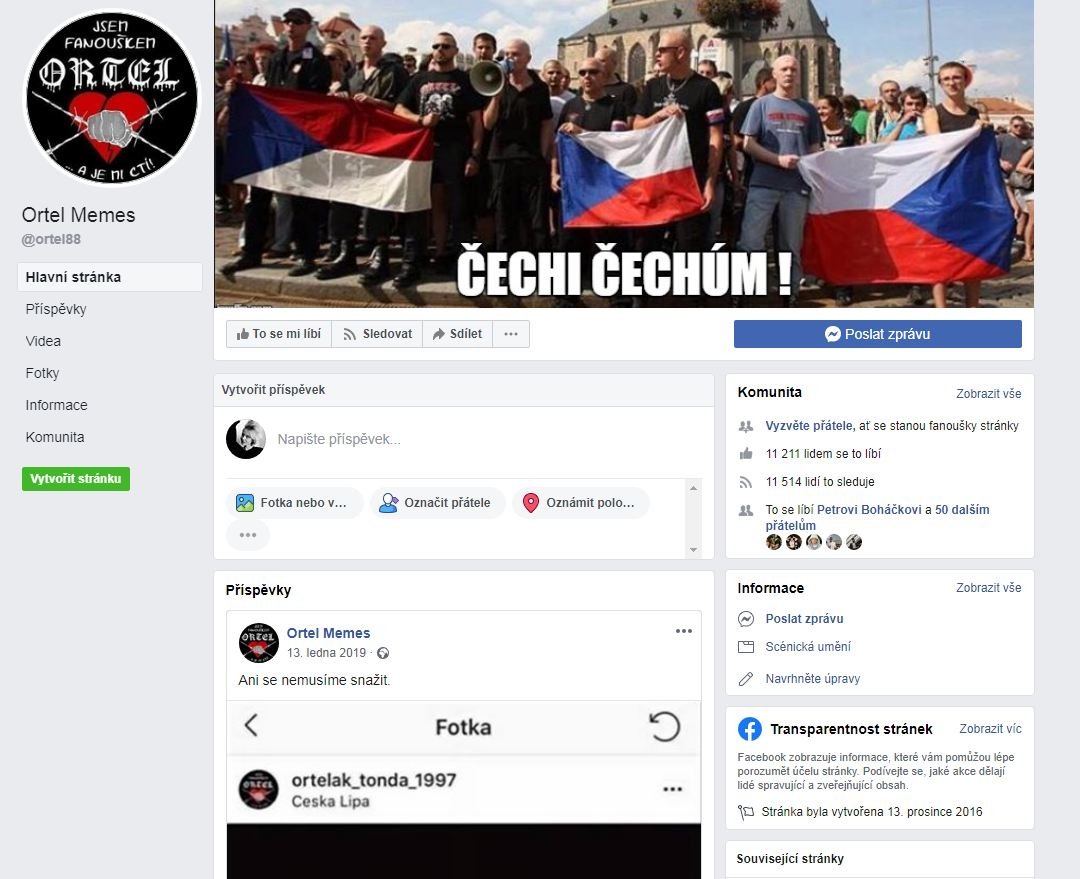
Task: Click the back arrow in the Fotka header
Action: 251,725
